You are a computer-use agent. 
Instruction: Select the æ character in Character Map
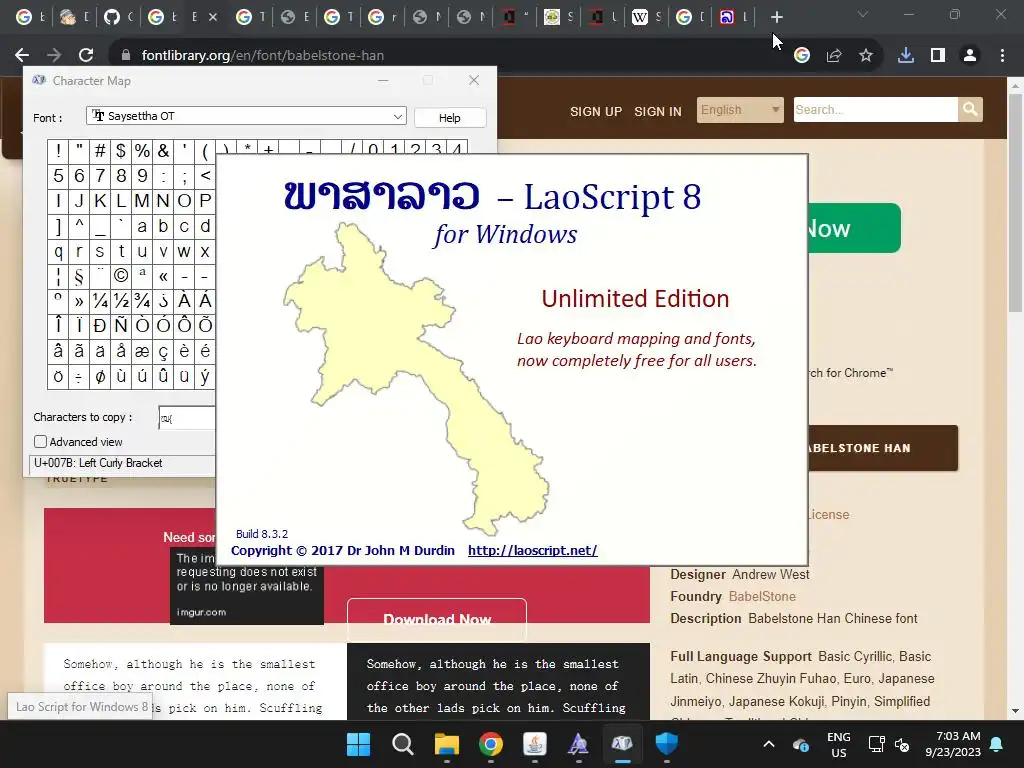142,351
